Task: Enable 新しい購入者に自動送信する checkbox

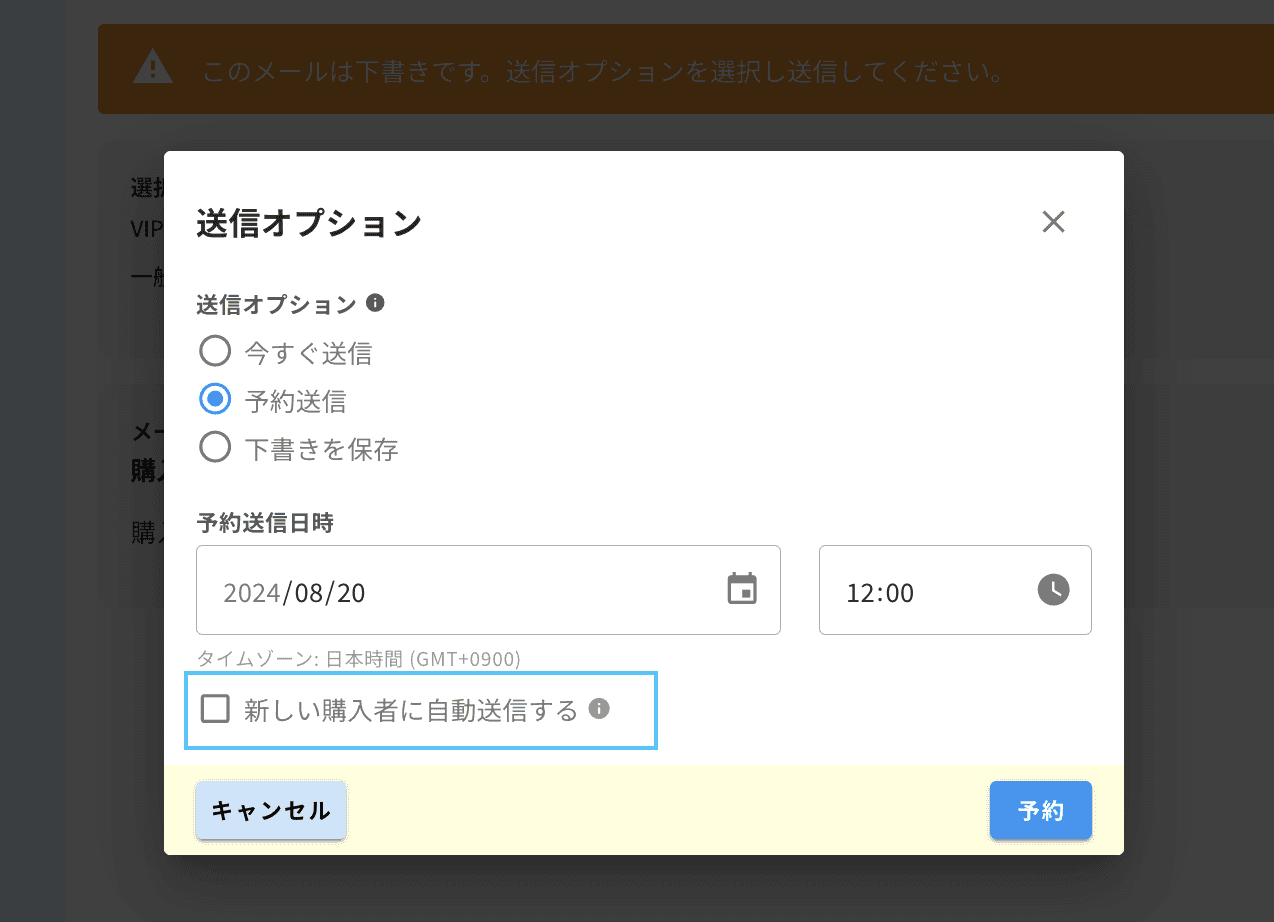Action: [x=215, y=710]
